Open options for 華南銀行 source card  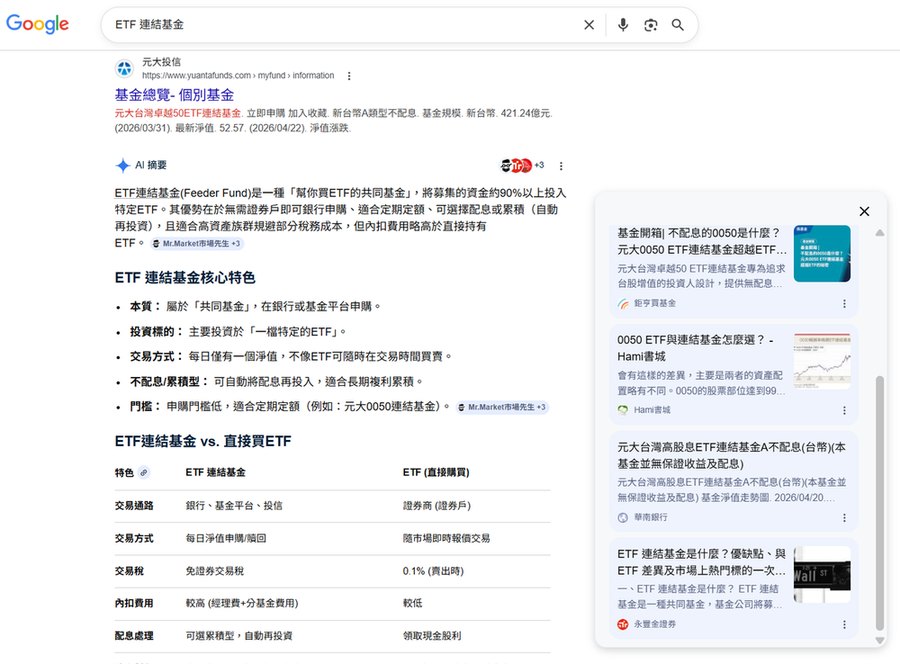pos(844,518)
